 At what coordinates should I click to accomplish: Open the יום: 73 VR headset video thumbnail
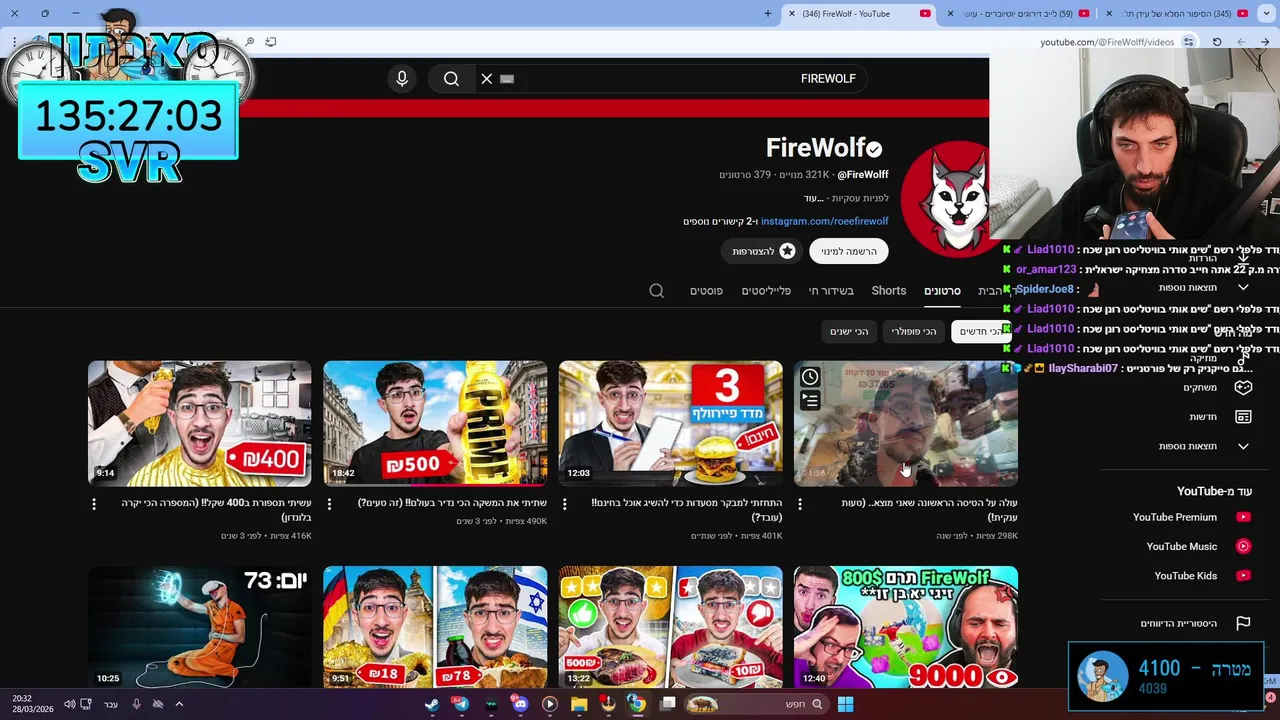pyautogui.click(x=200, y=628)
